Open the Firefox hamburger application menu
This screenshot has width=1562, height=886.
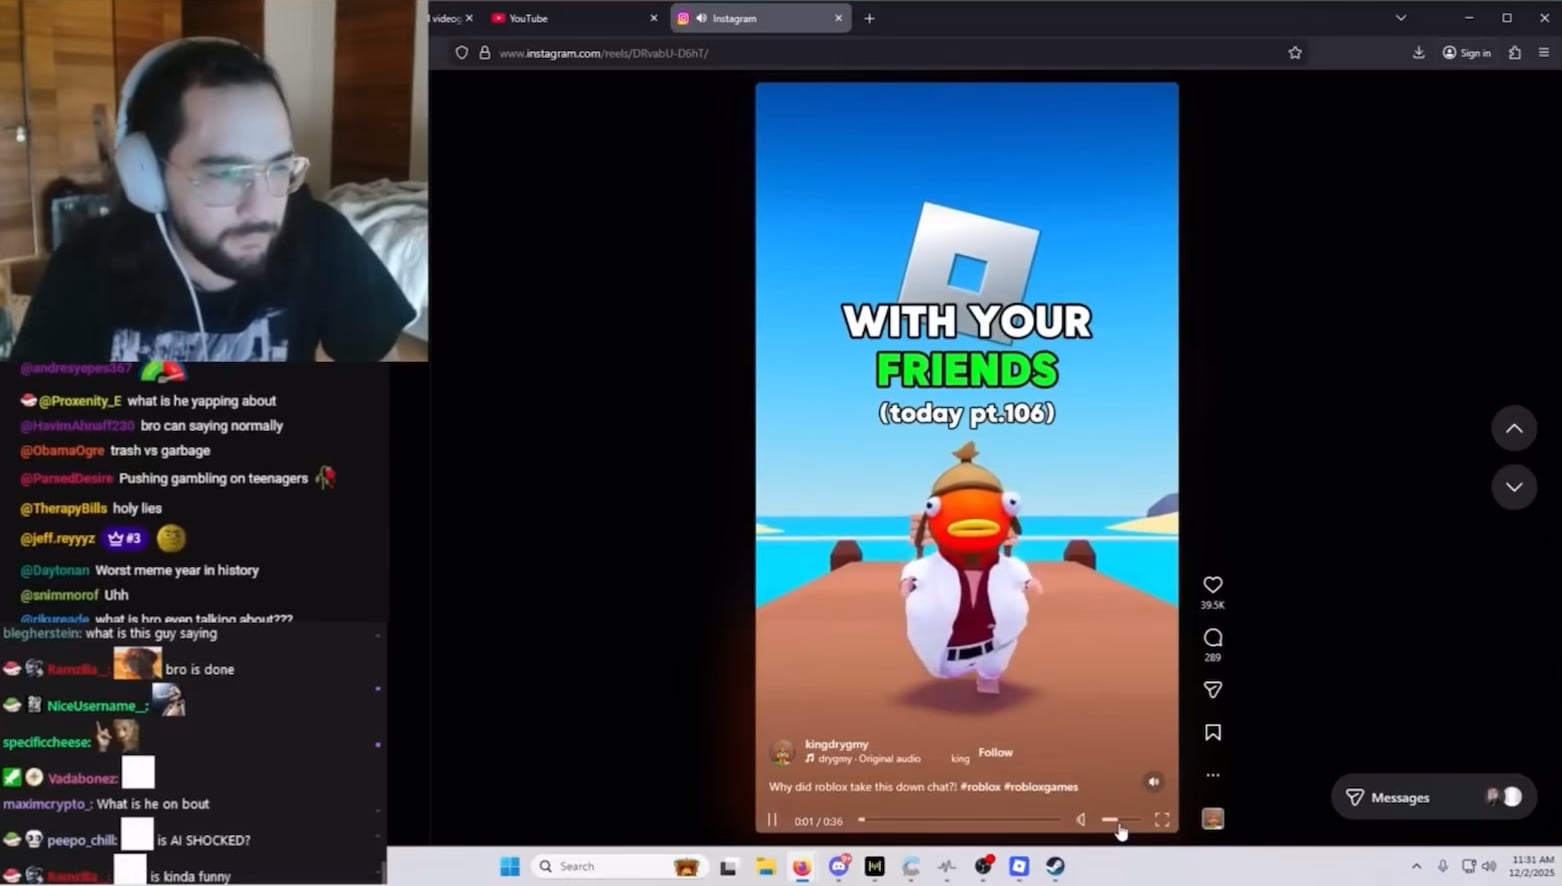click(1544, 53)
